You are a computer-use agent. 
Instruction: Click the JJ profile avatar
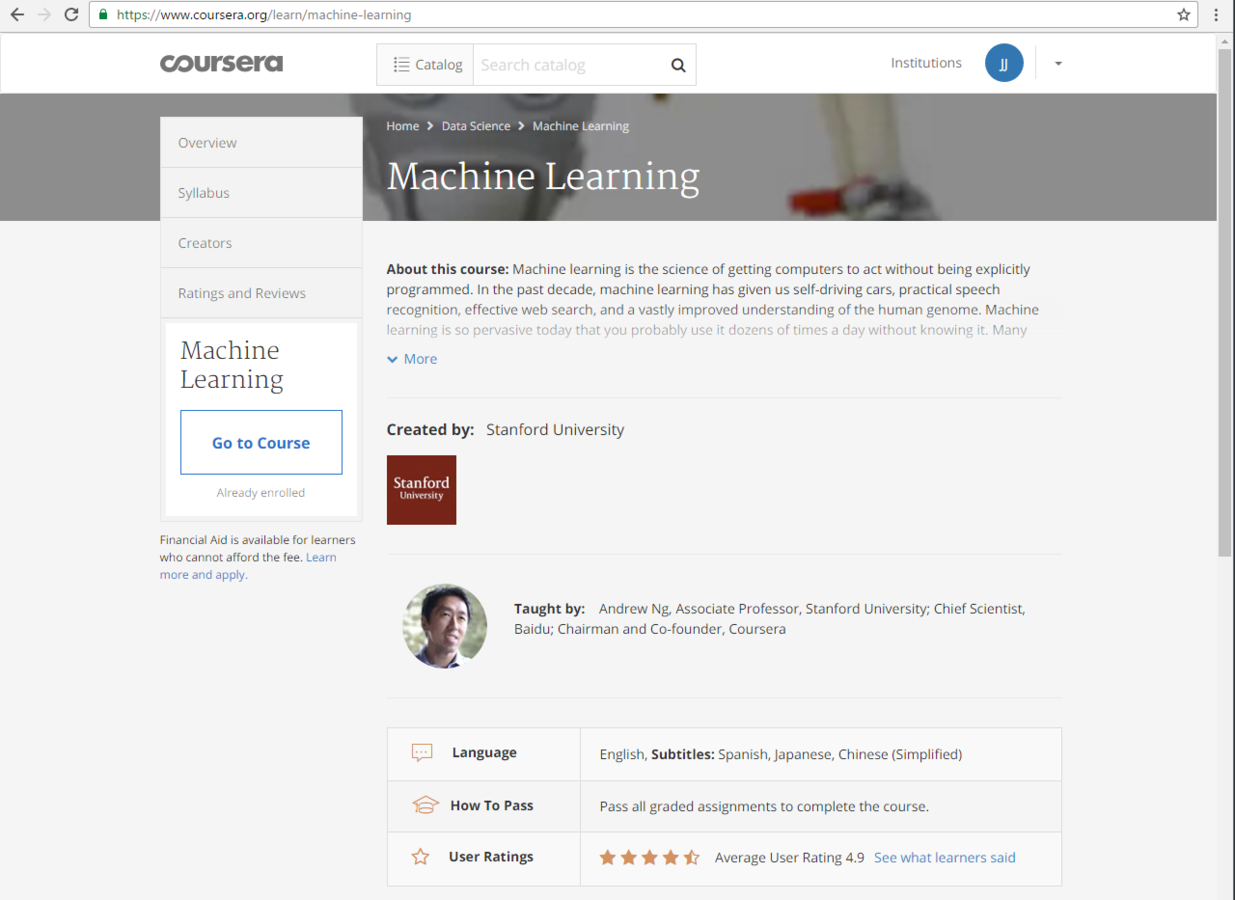pyautogui.click(x=1004, y=63)
